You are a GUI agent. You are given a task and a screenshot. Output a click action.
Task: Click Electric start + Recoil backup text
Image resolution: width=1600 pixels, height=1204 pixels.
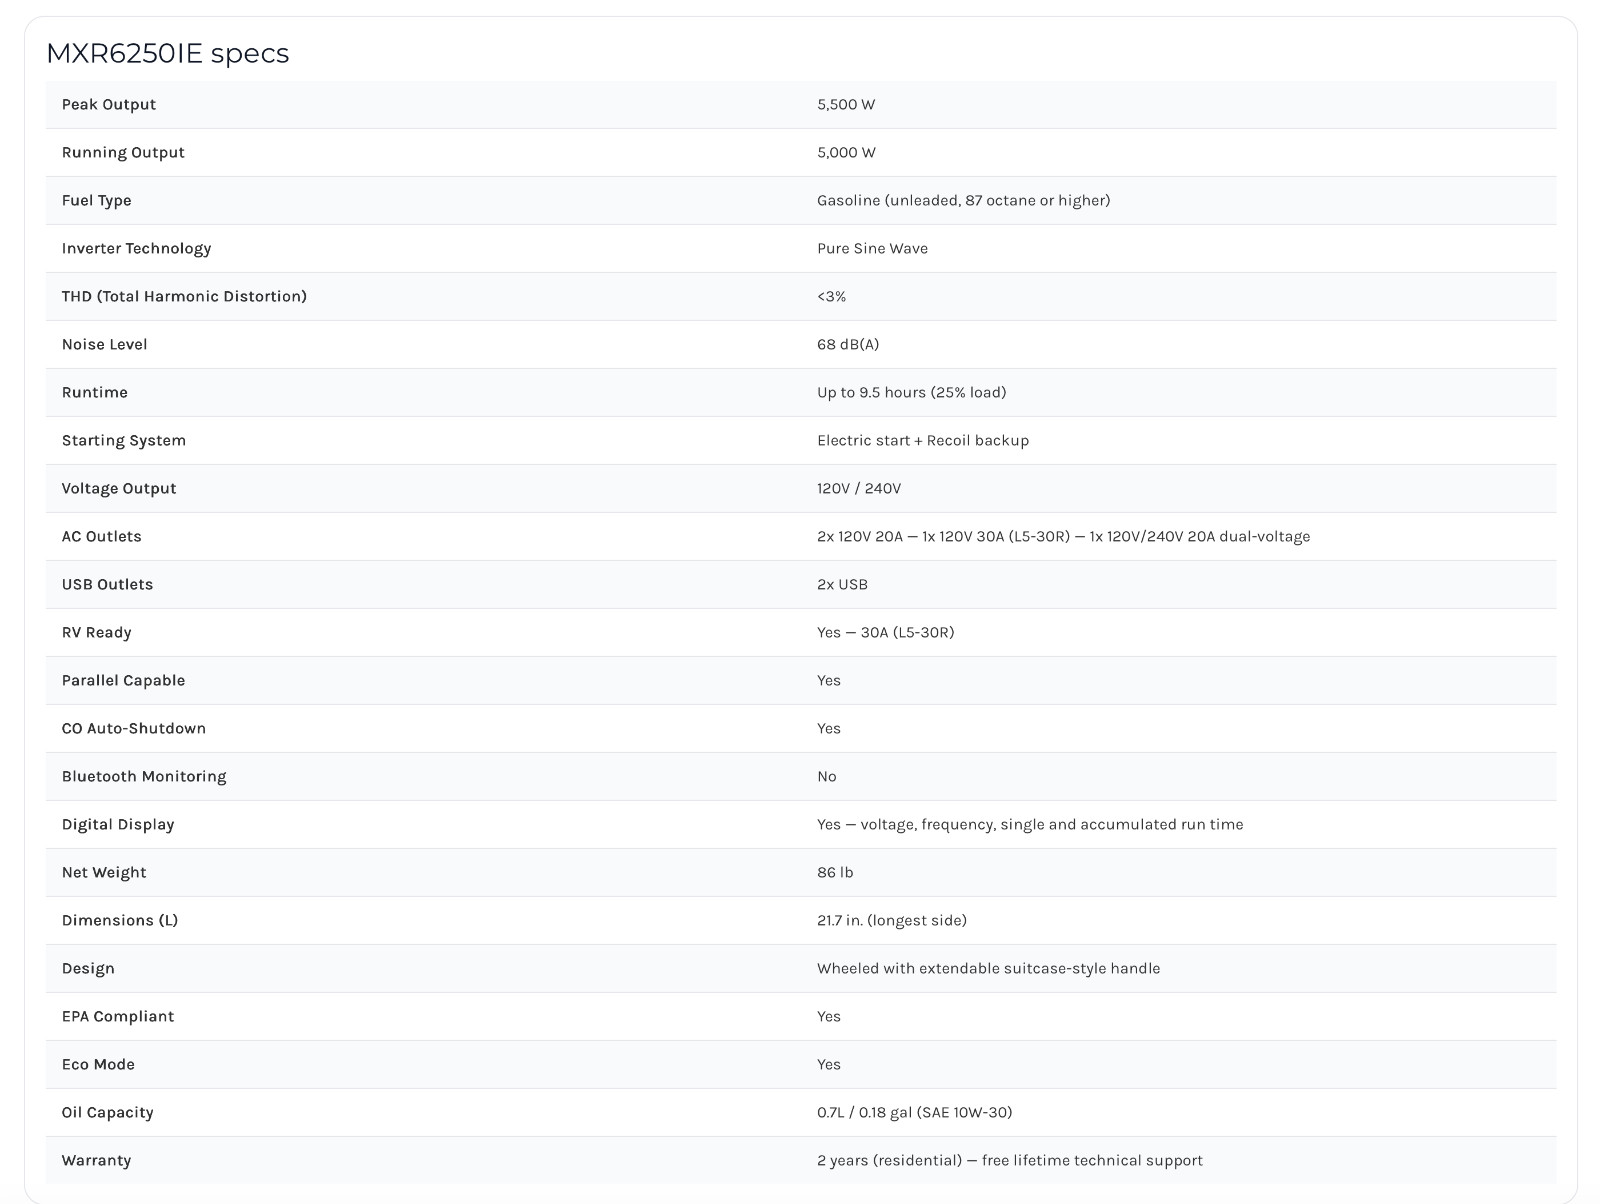(923, 440)
